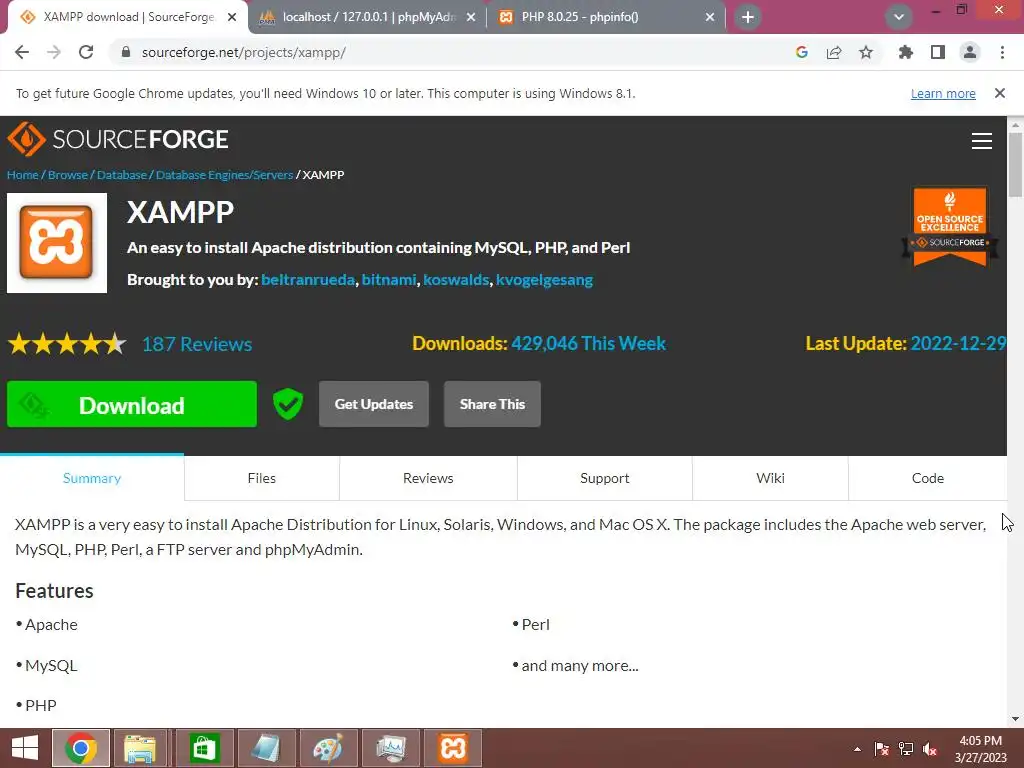Open the Files tab
The image size is (1024, 768).
pyautogui.click(x=262, y=478)
